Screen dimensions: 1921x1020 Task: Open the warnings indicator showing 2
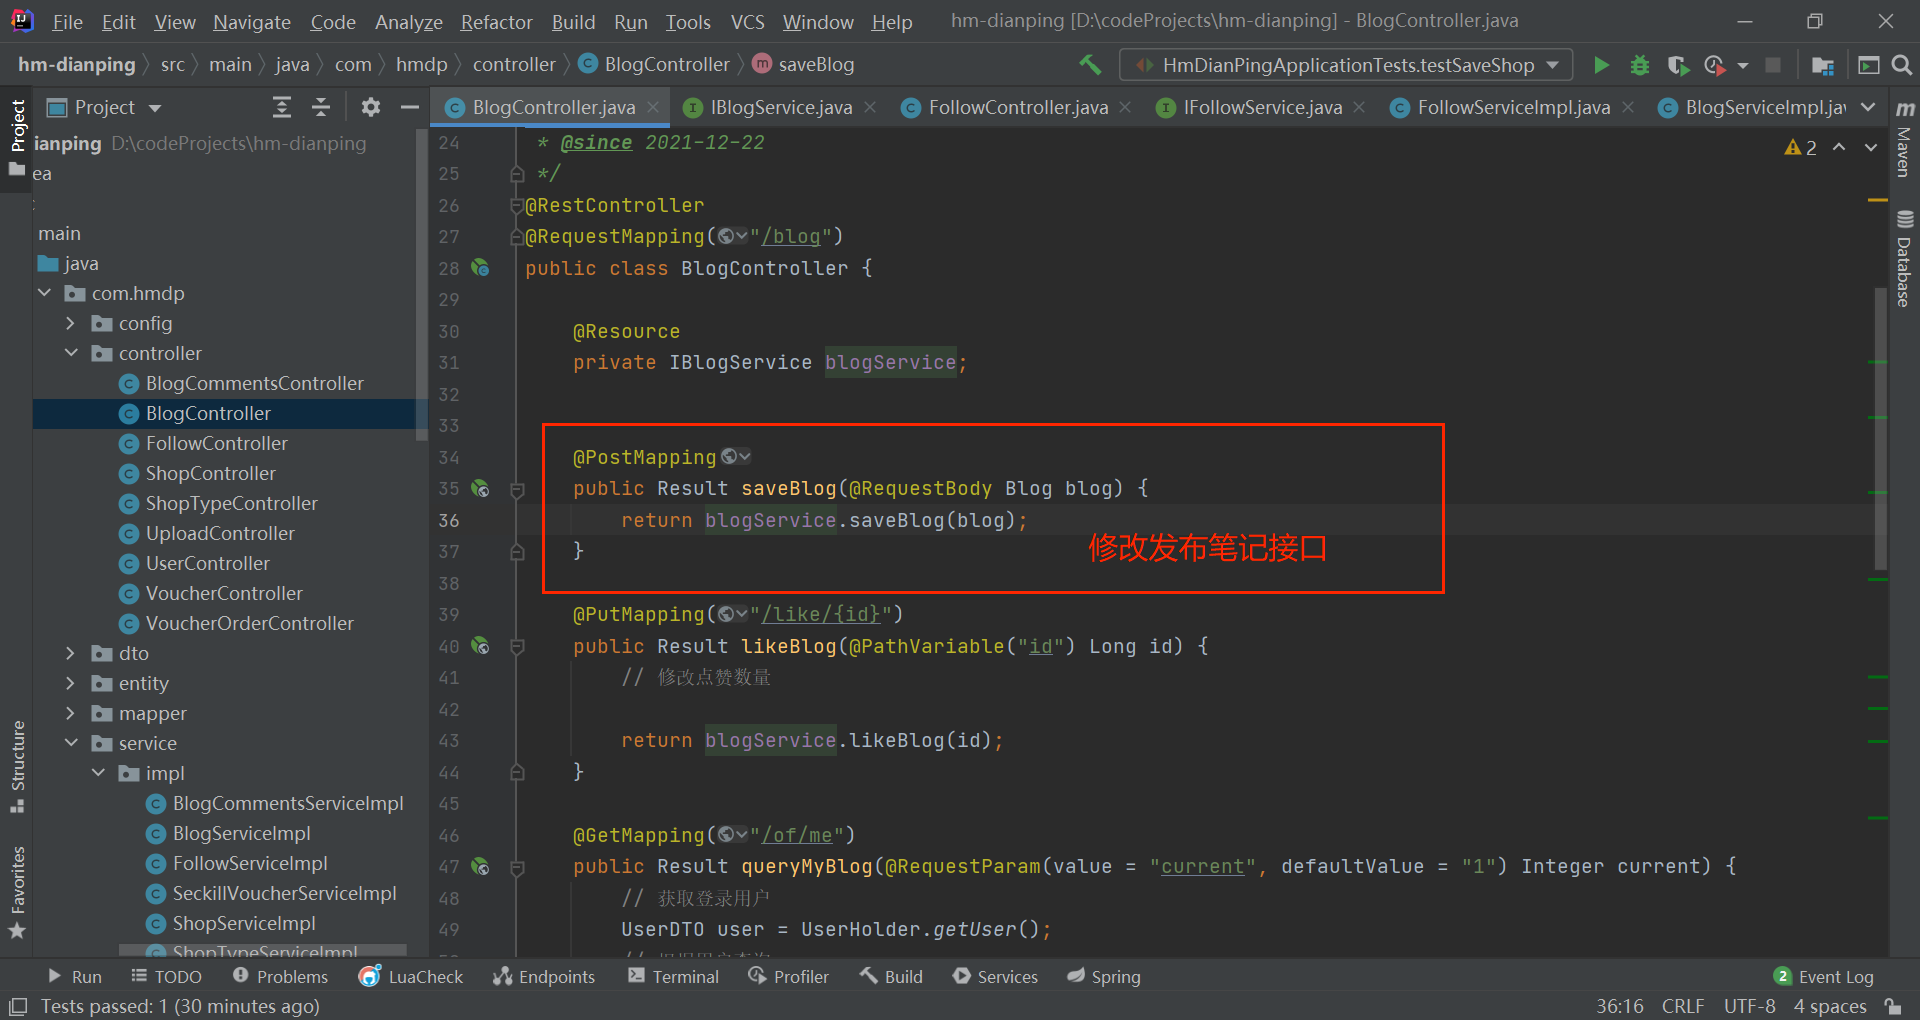click(x=1801, y=148)
